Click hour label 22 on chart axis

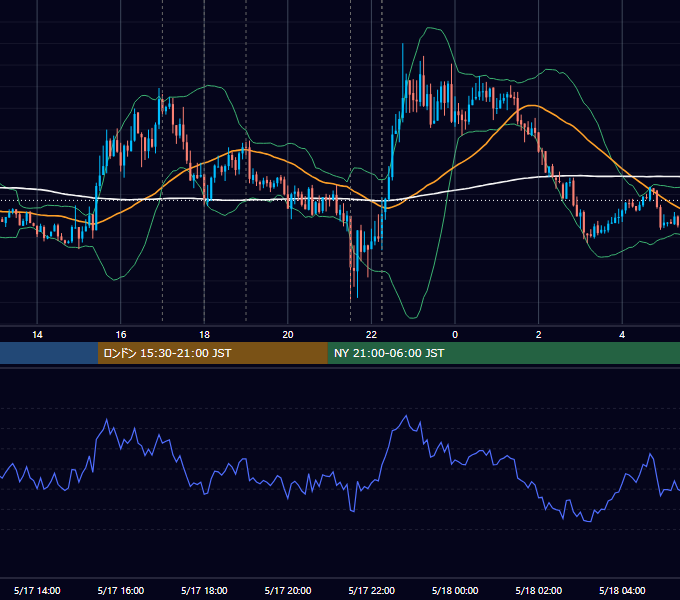[372, 335]
